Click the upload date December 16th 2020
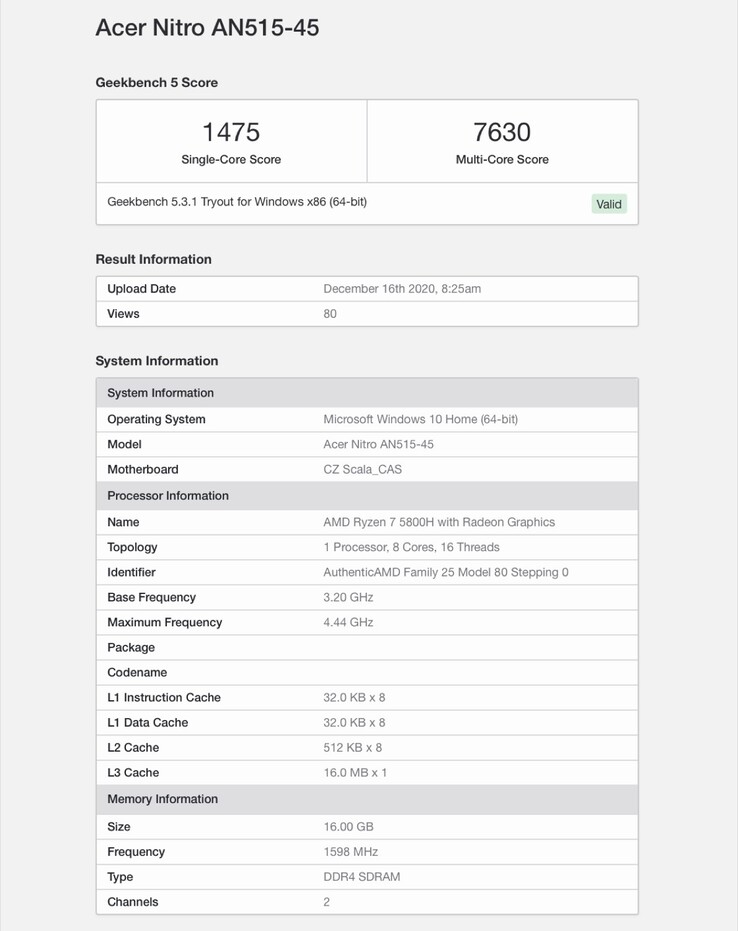 pos(402,289)
